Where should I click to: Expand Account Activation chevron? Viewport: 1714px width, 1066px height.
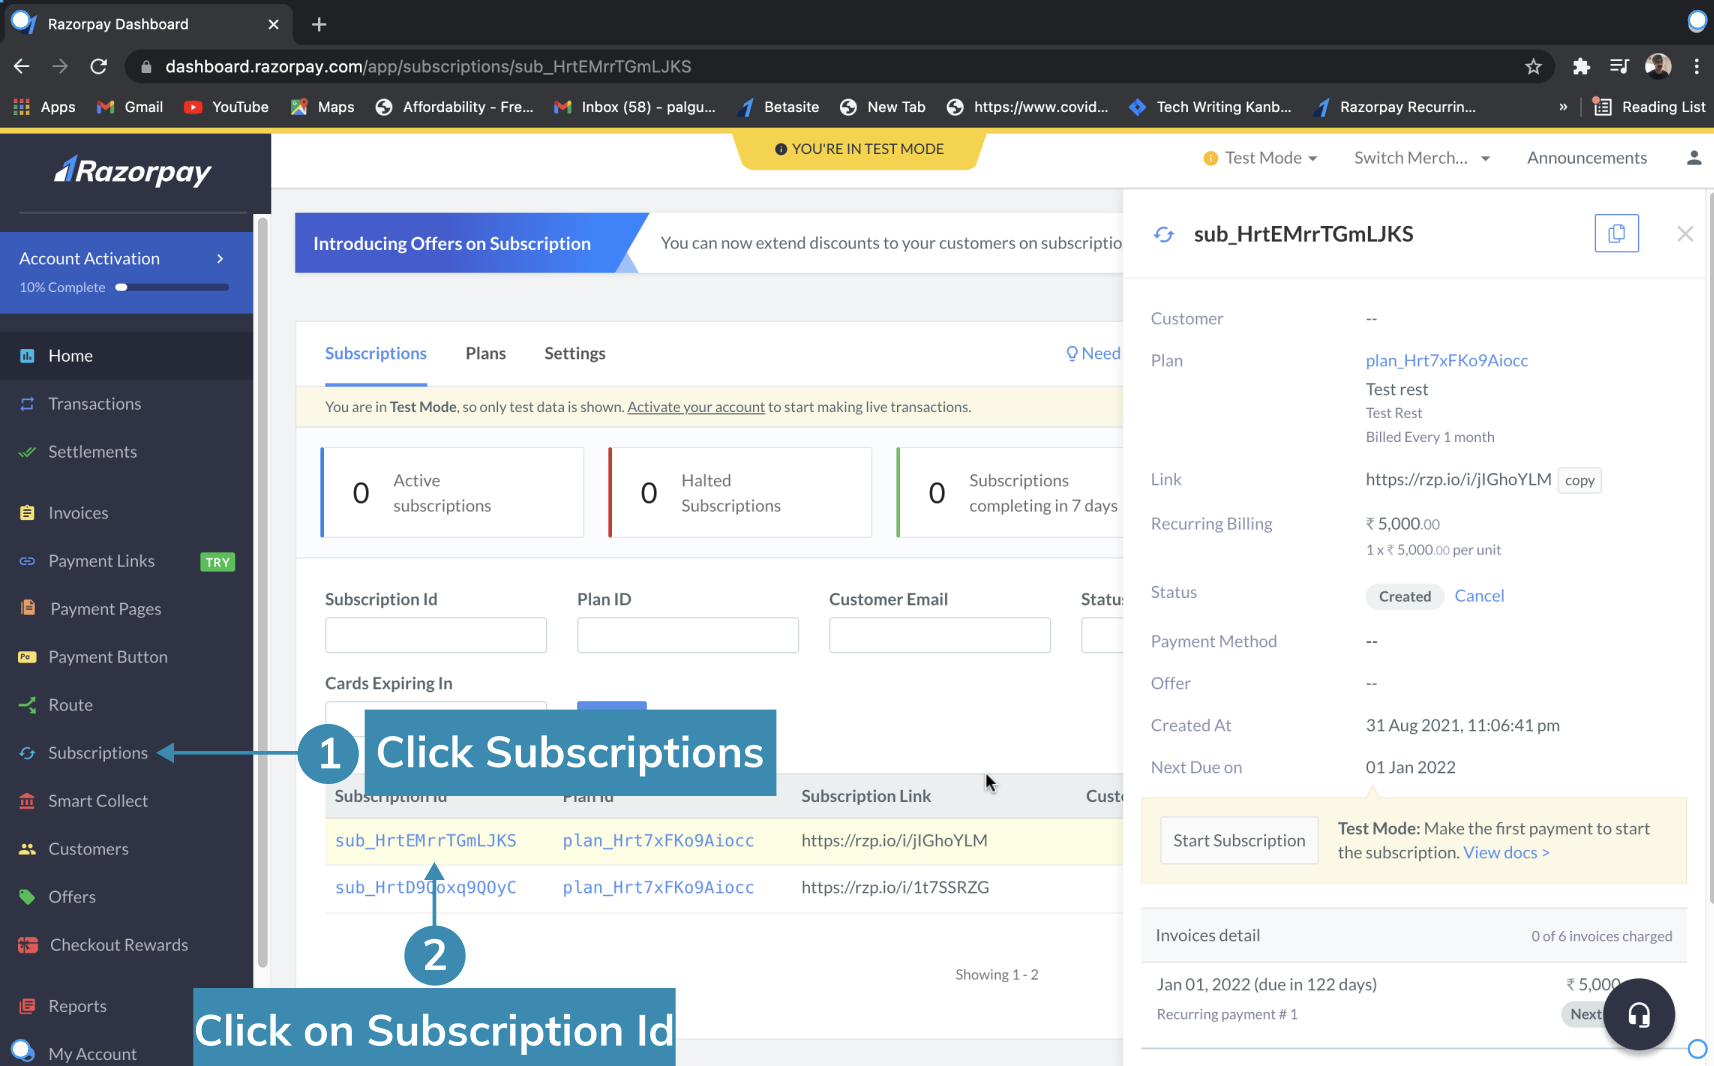tap(220, 259)
